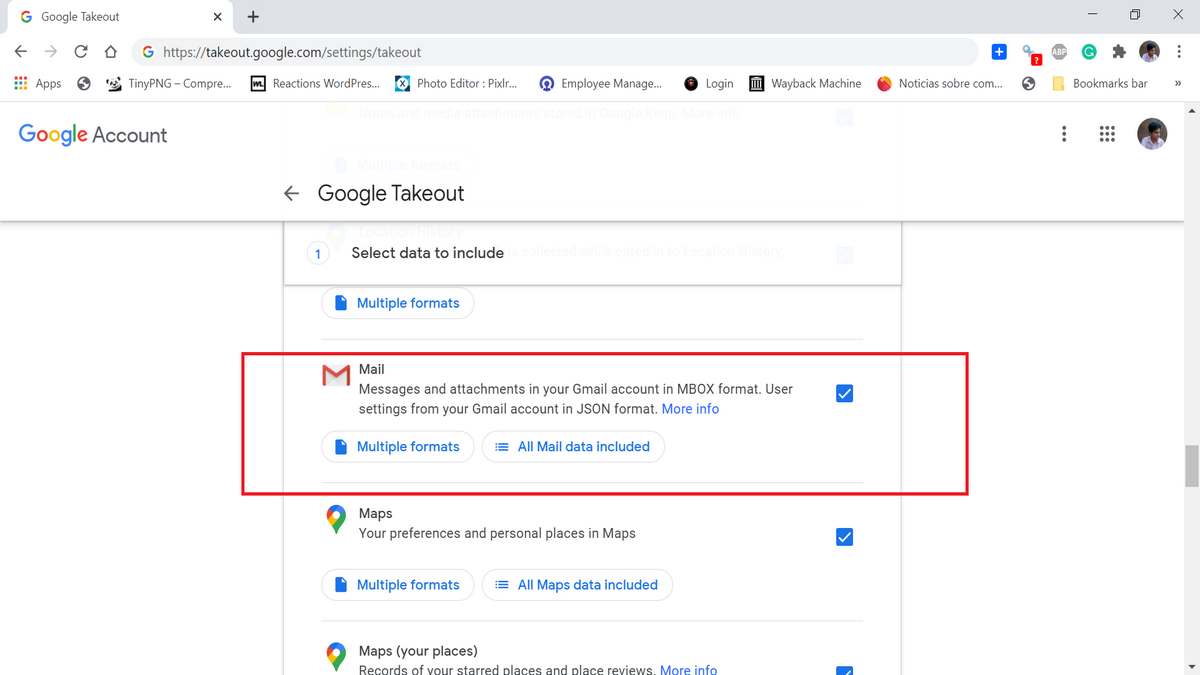The image size is (1200, 675).
Task: Uncheck the Maps export checkbox
Action: click(844, 538)
